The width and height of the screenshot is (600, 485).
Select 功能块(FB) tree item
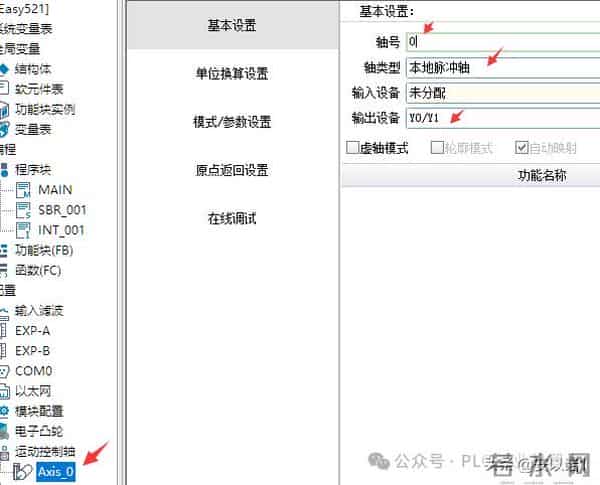(44, 250)
